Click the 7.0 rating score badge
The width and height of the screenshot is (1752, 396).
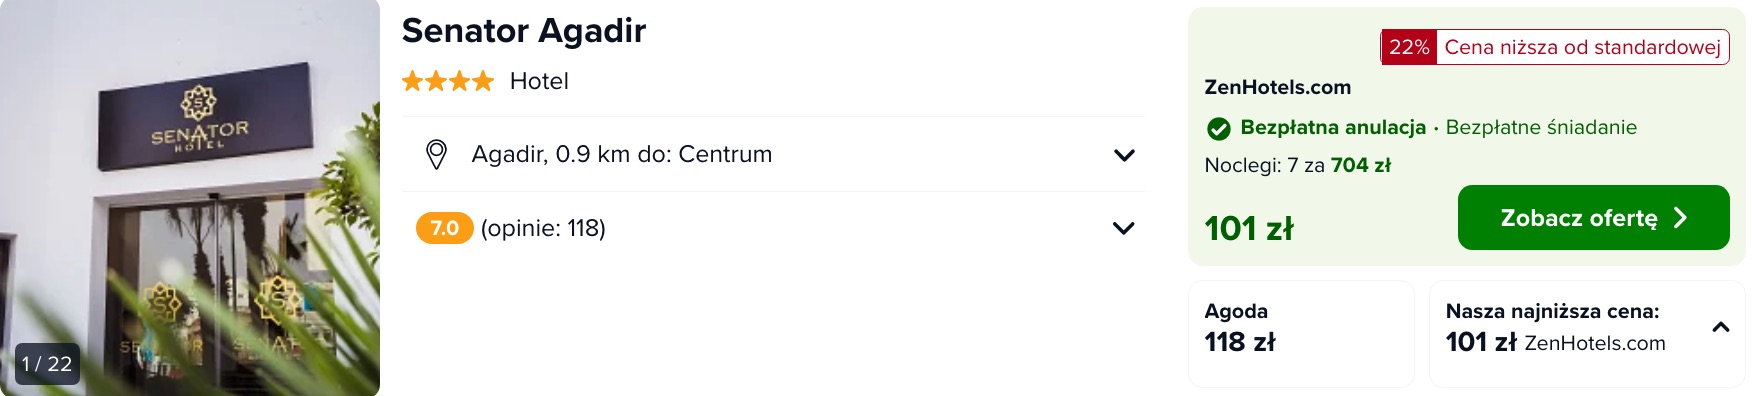(x=444, y=228)
